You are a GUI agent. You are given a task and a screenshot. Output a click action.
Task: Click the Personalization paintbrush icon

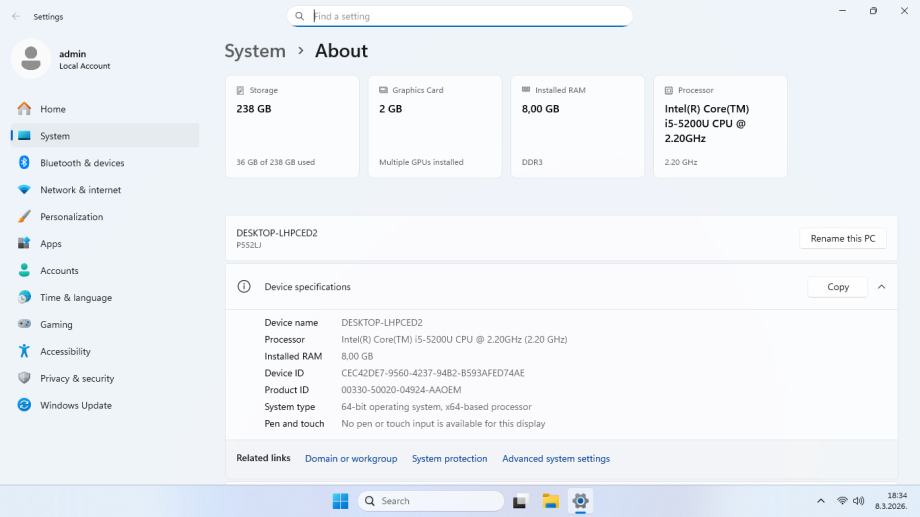click(24, 217)
